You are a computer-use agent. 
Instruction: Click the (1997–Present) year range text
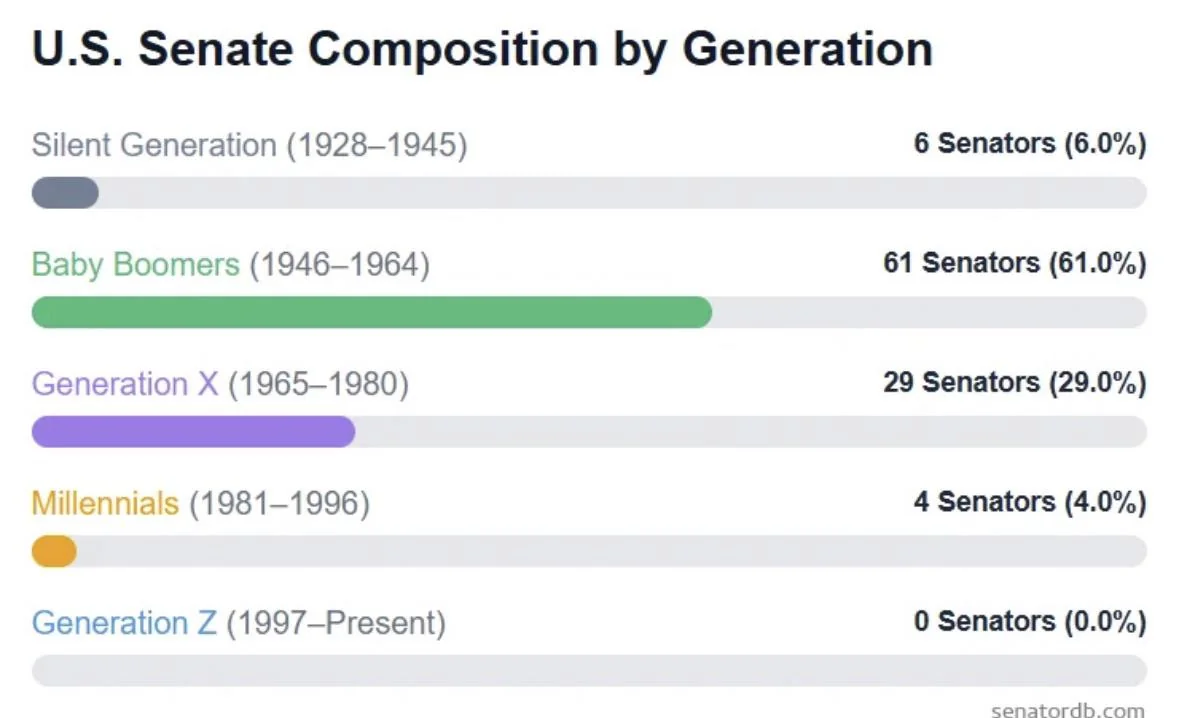[x=336, y=623]
